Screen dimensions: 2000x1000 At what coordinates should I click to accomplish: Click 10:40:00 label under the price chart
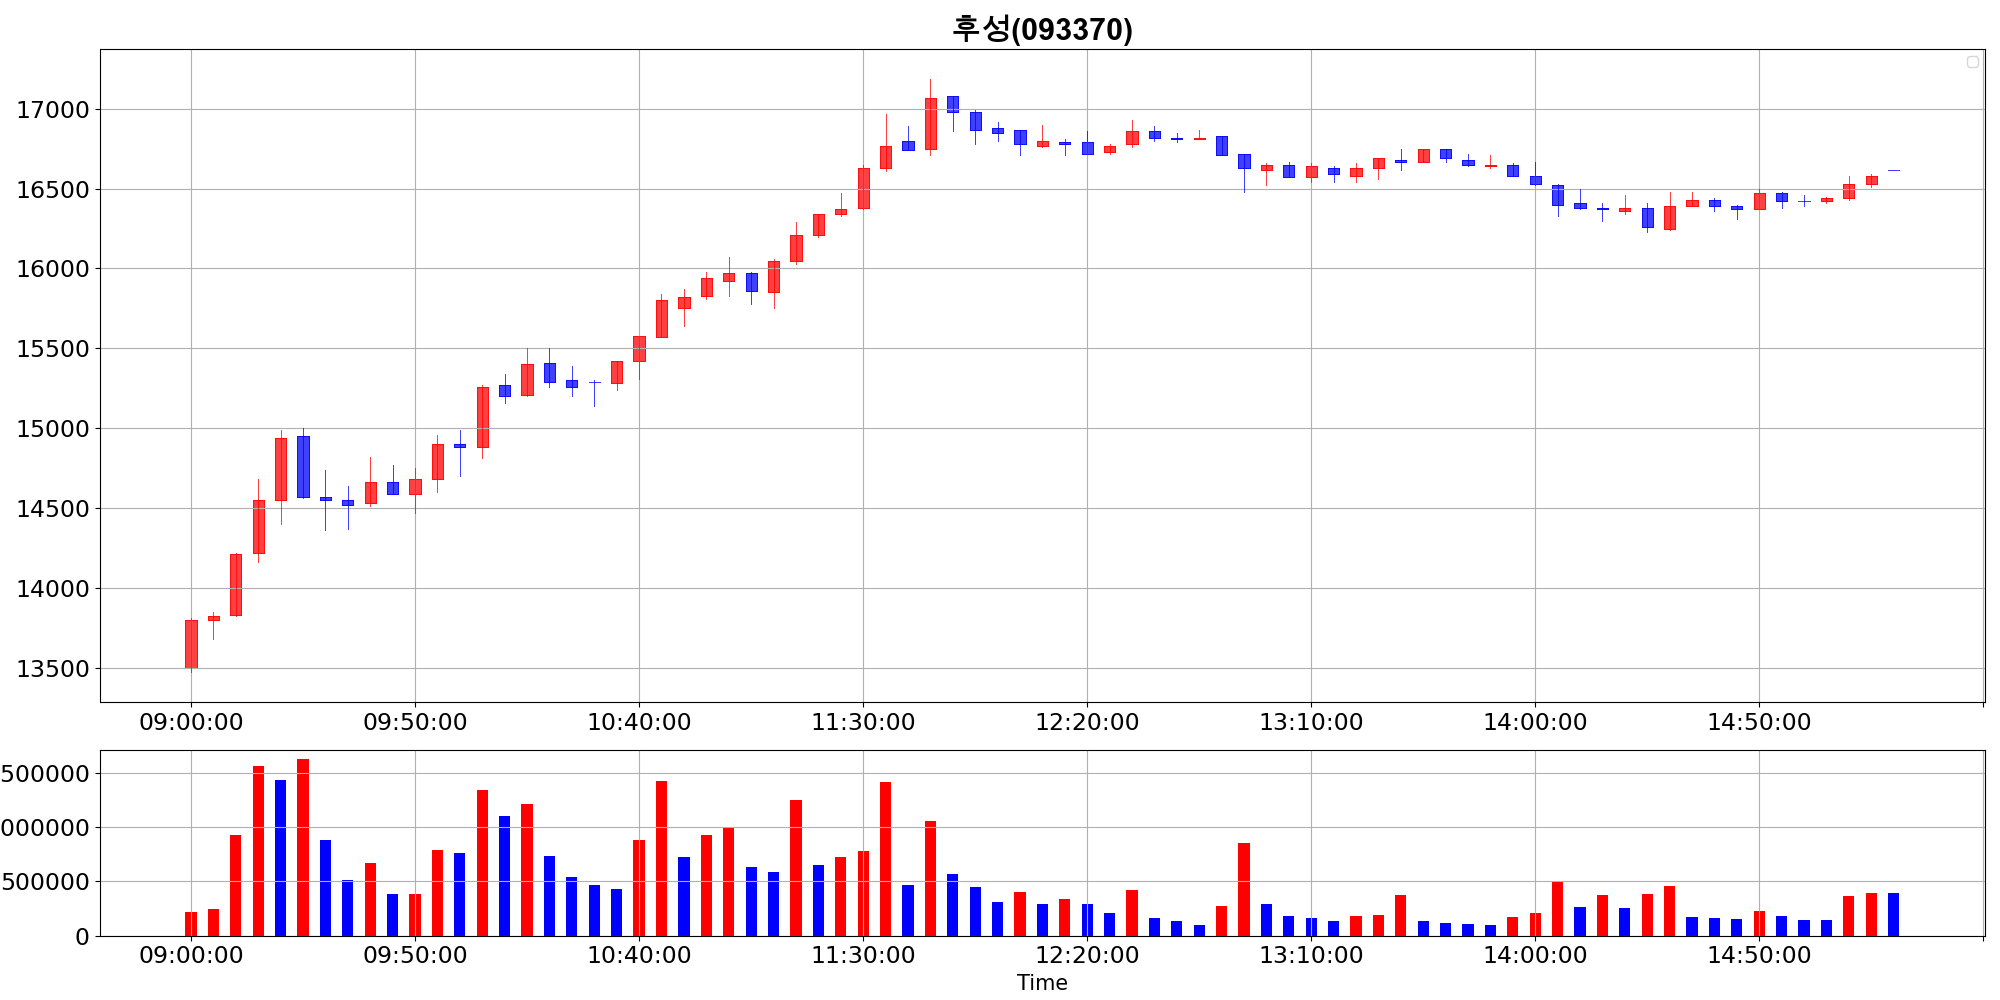639,722
